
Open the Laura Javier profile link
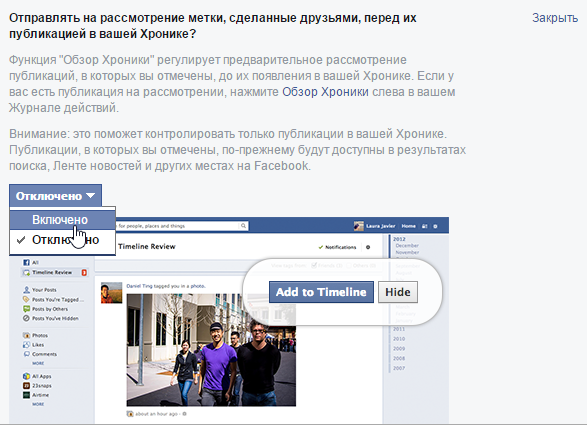[x=380, y=226]
